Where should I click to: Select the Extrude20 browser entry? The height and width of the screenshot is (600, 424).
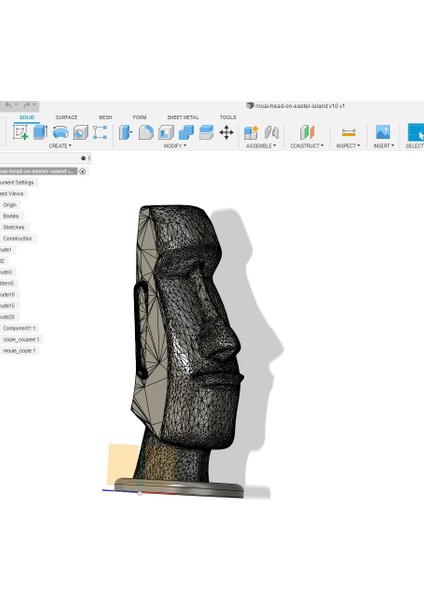[8, 317]
